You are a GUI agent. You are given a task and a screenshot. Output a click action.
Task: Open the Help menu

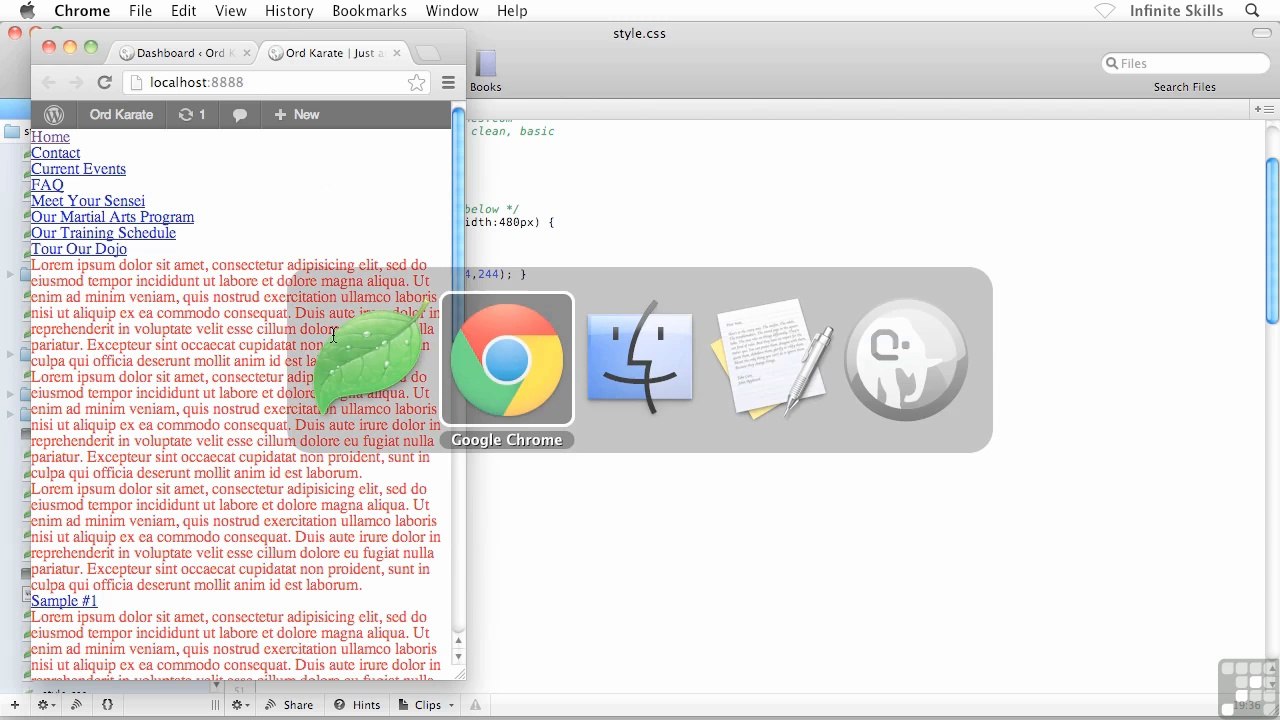[x=512, y=11]
